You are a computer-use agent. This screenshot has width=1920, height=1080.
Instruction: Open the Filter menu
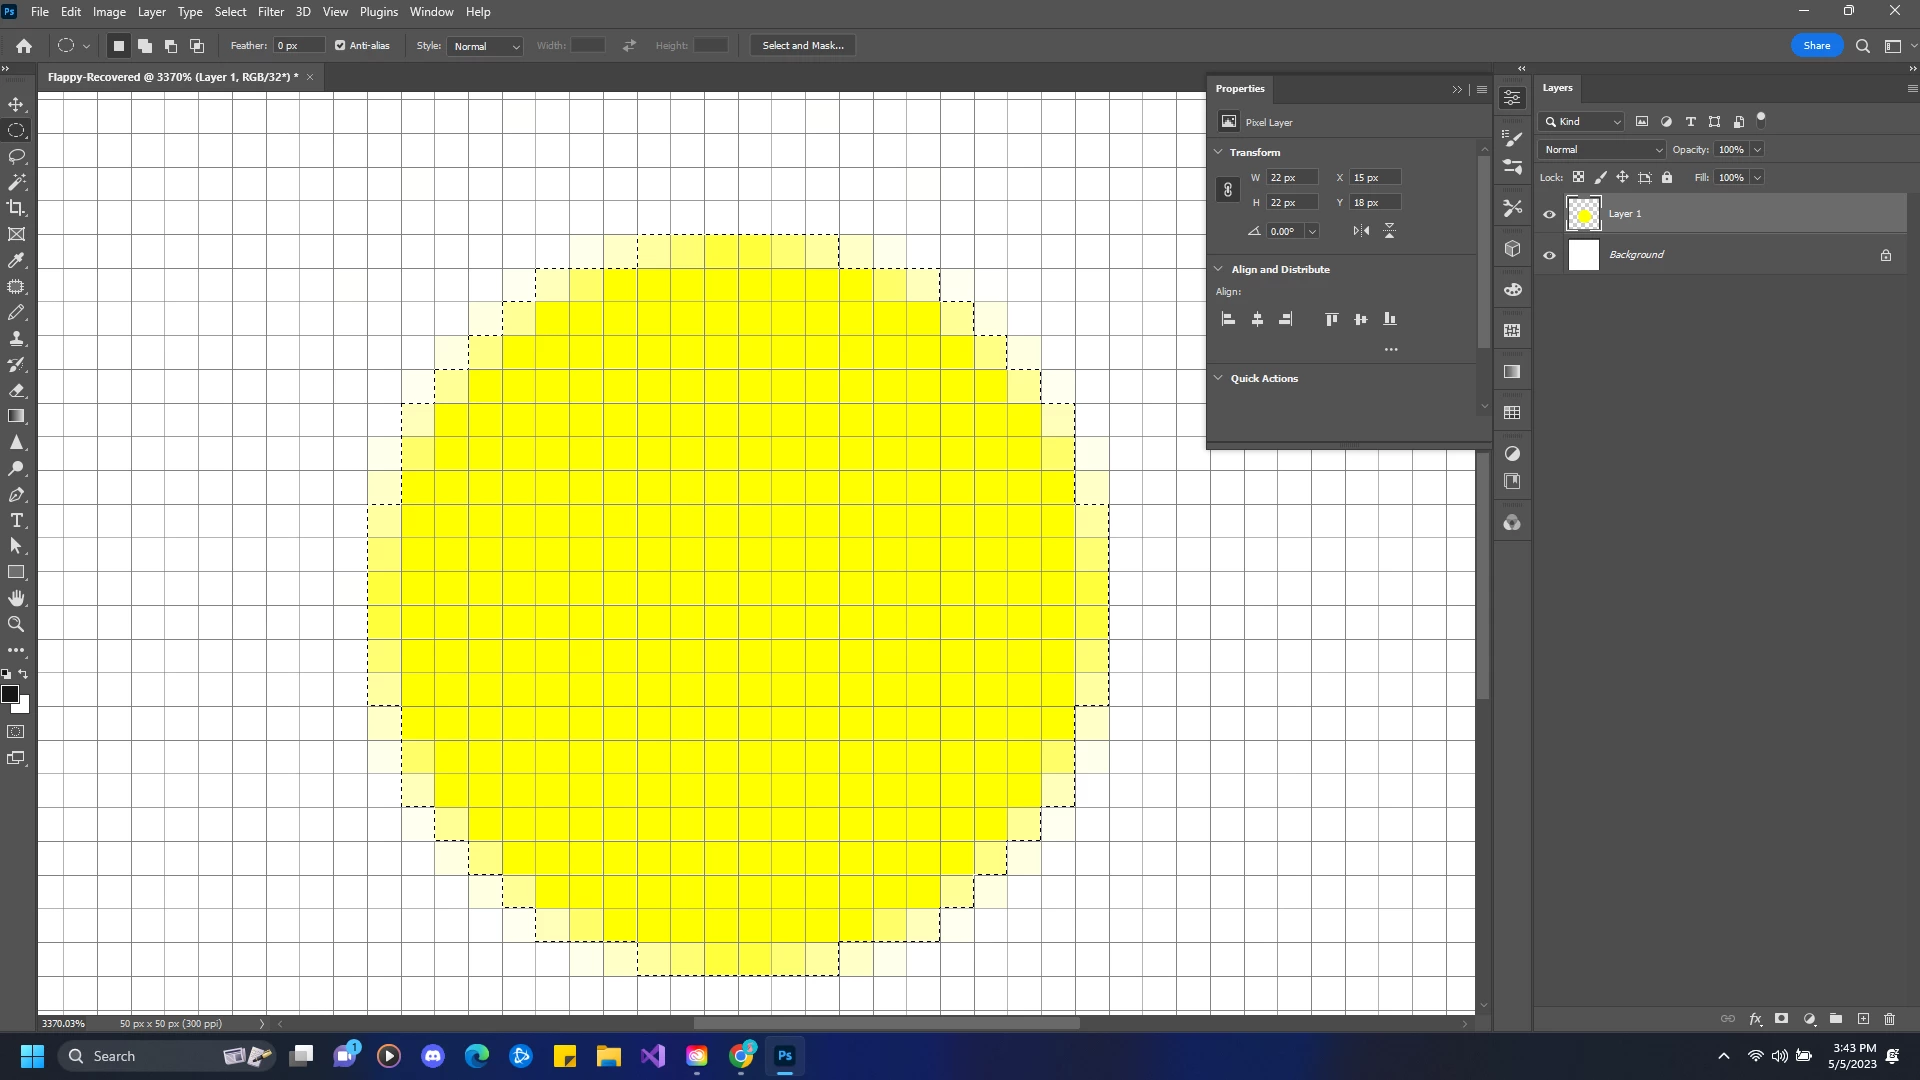point(270,12)
